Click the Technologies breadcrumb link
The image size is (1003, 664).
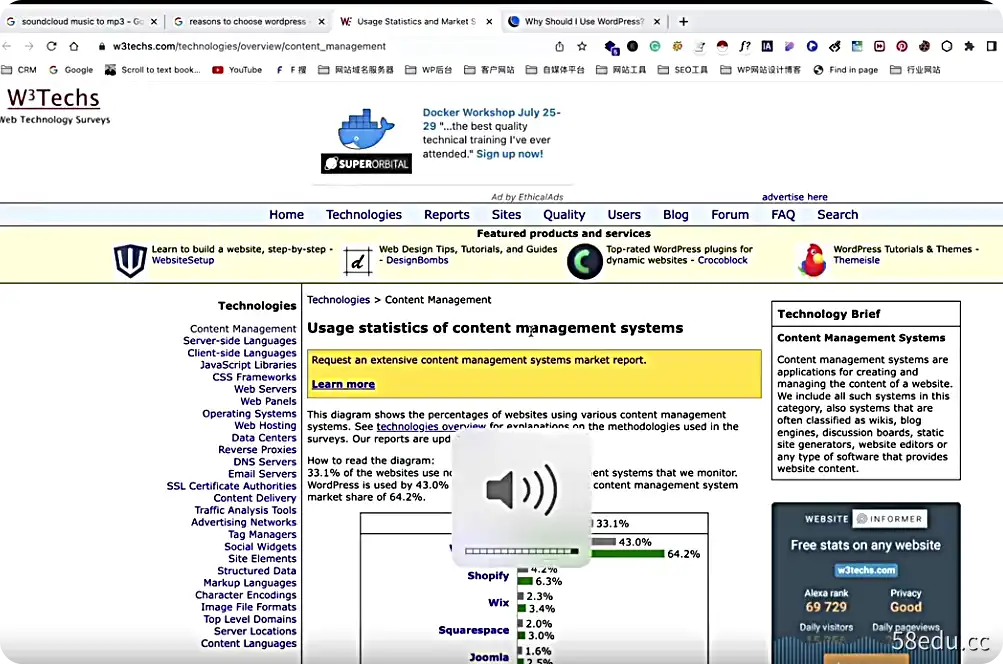pyautogui.click(x=338, y=300)
